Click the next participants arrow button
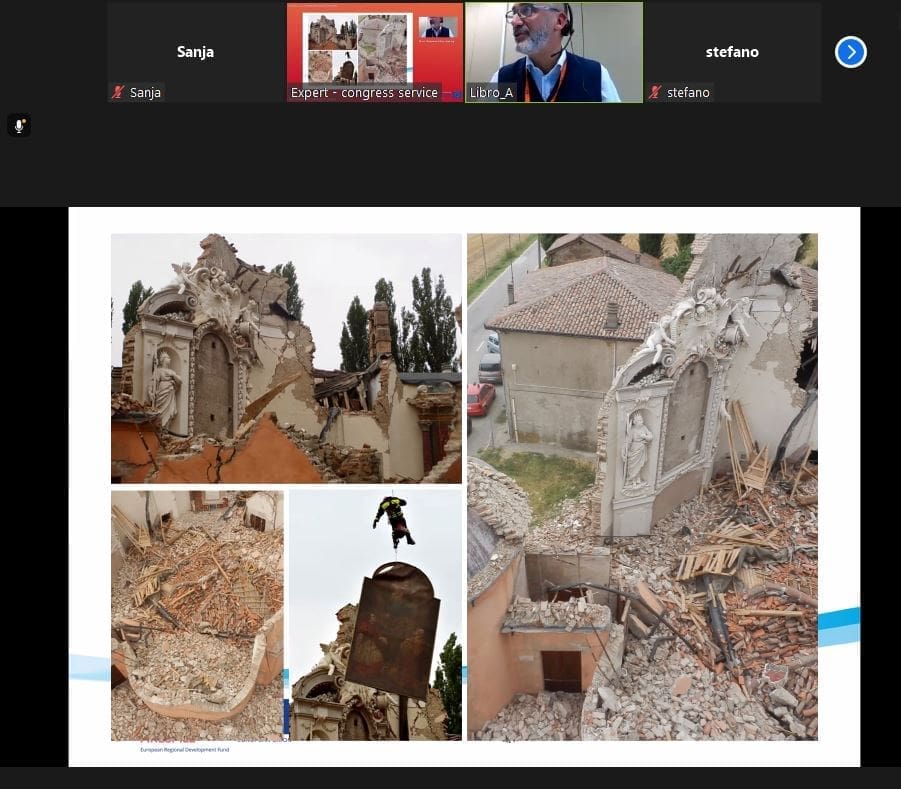 [850, 52]
